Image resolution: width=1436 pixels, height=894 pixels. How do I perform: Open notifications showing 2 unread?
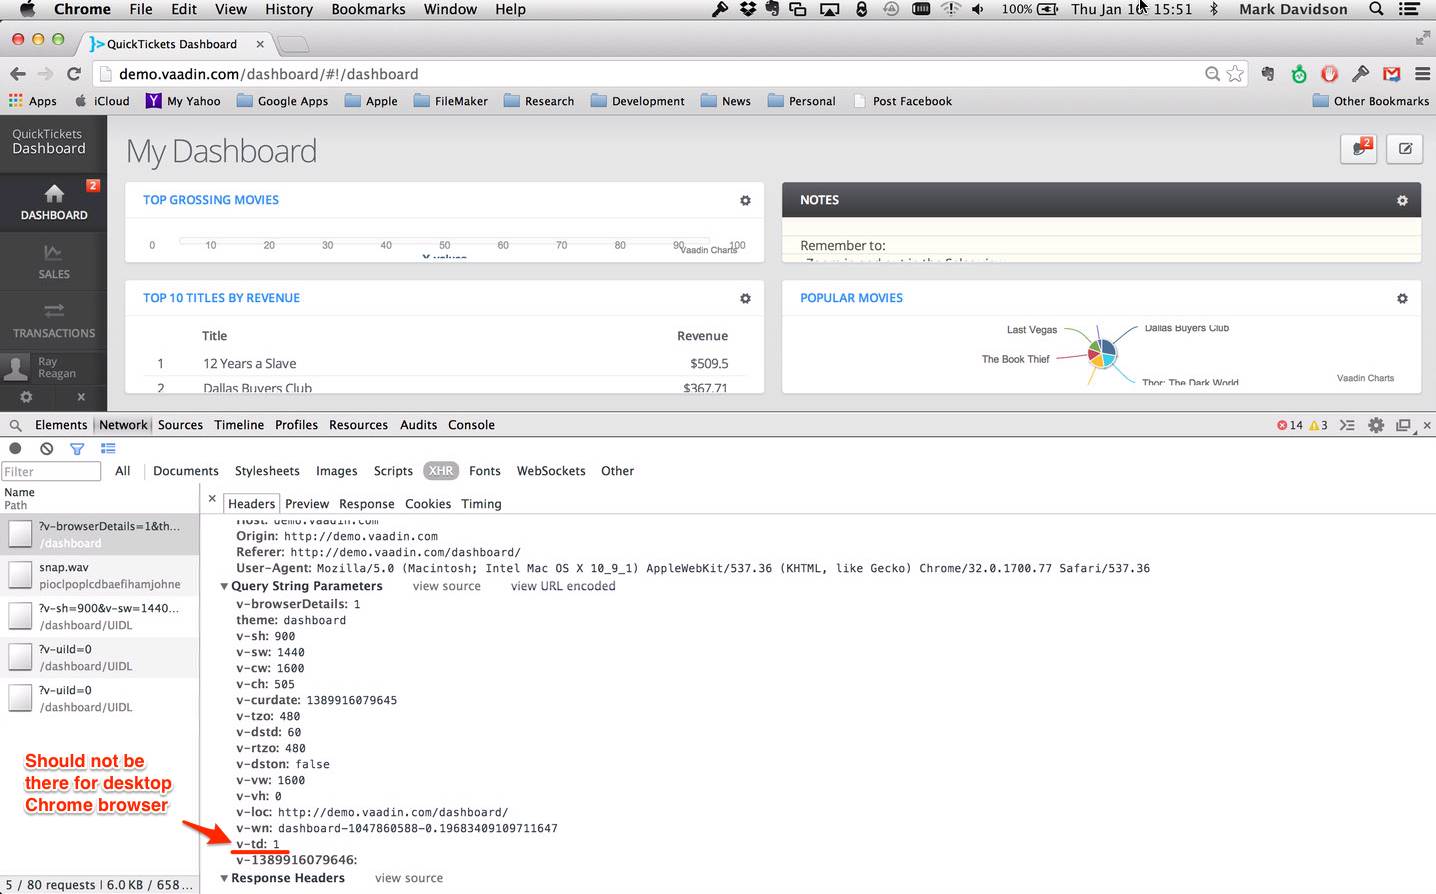click(x=1359, y=148)
